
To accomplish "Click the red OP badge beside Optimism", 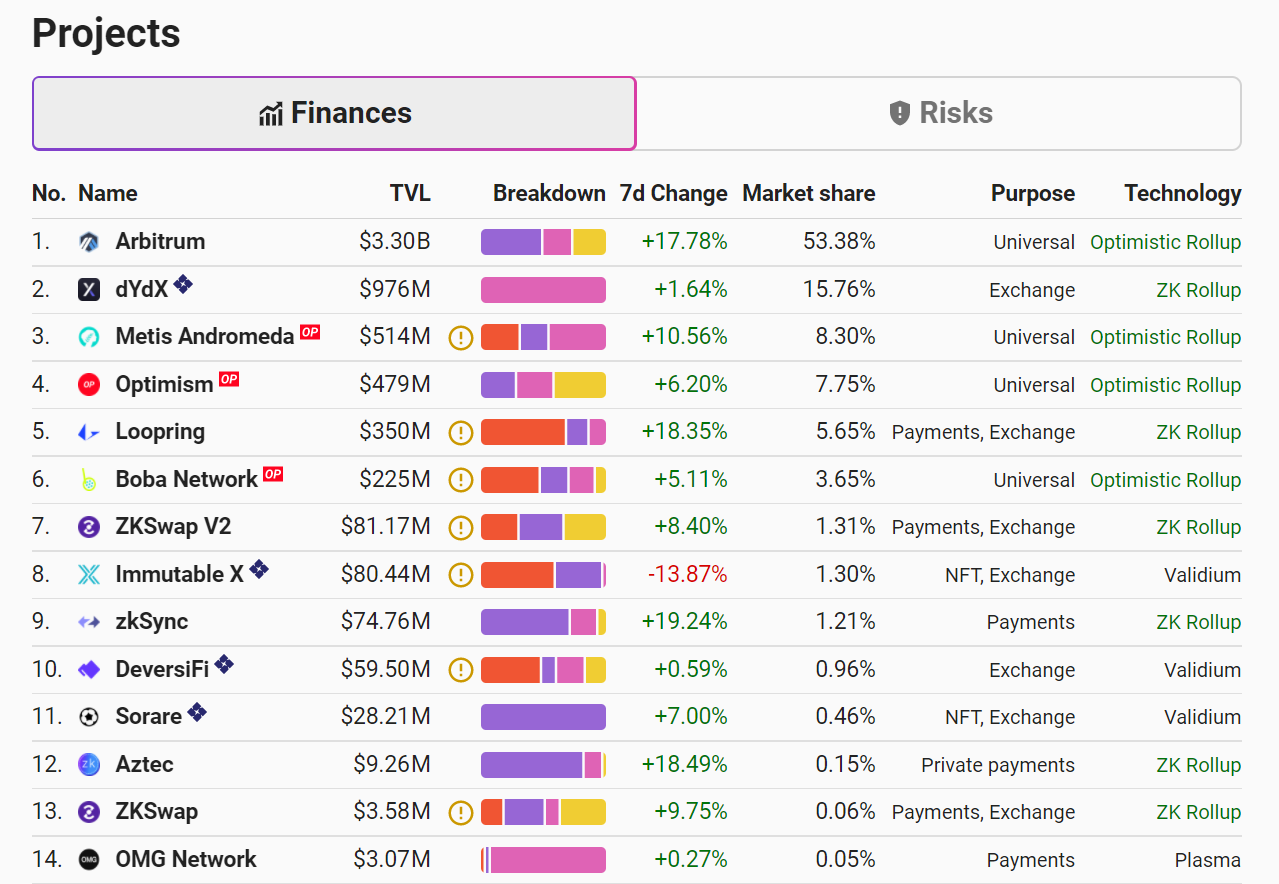I will coord(229,379).
